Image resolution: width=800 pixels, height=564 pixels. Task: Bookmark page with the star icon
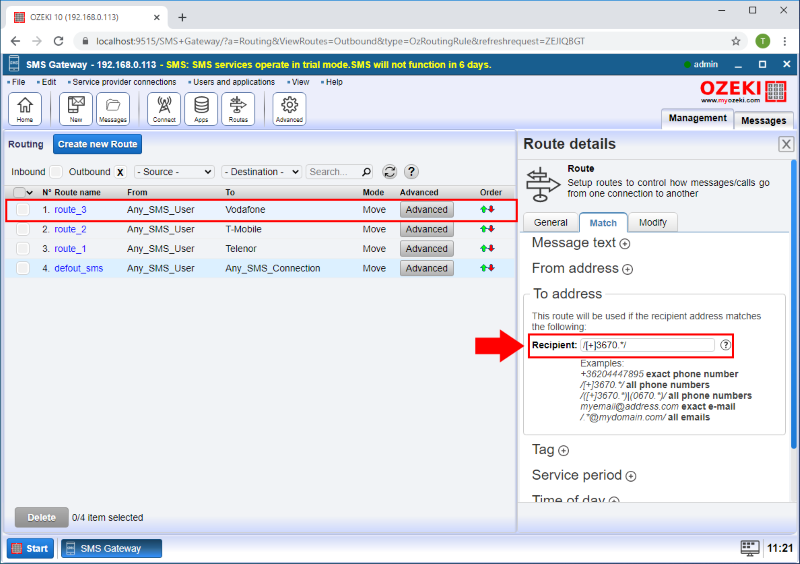pyautogui.click(x=736, y=41)
